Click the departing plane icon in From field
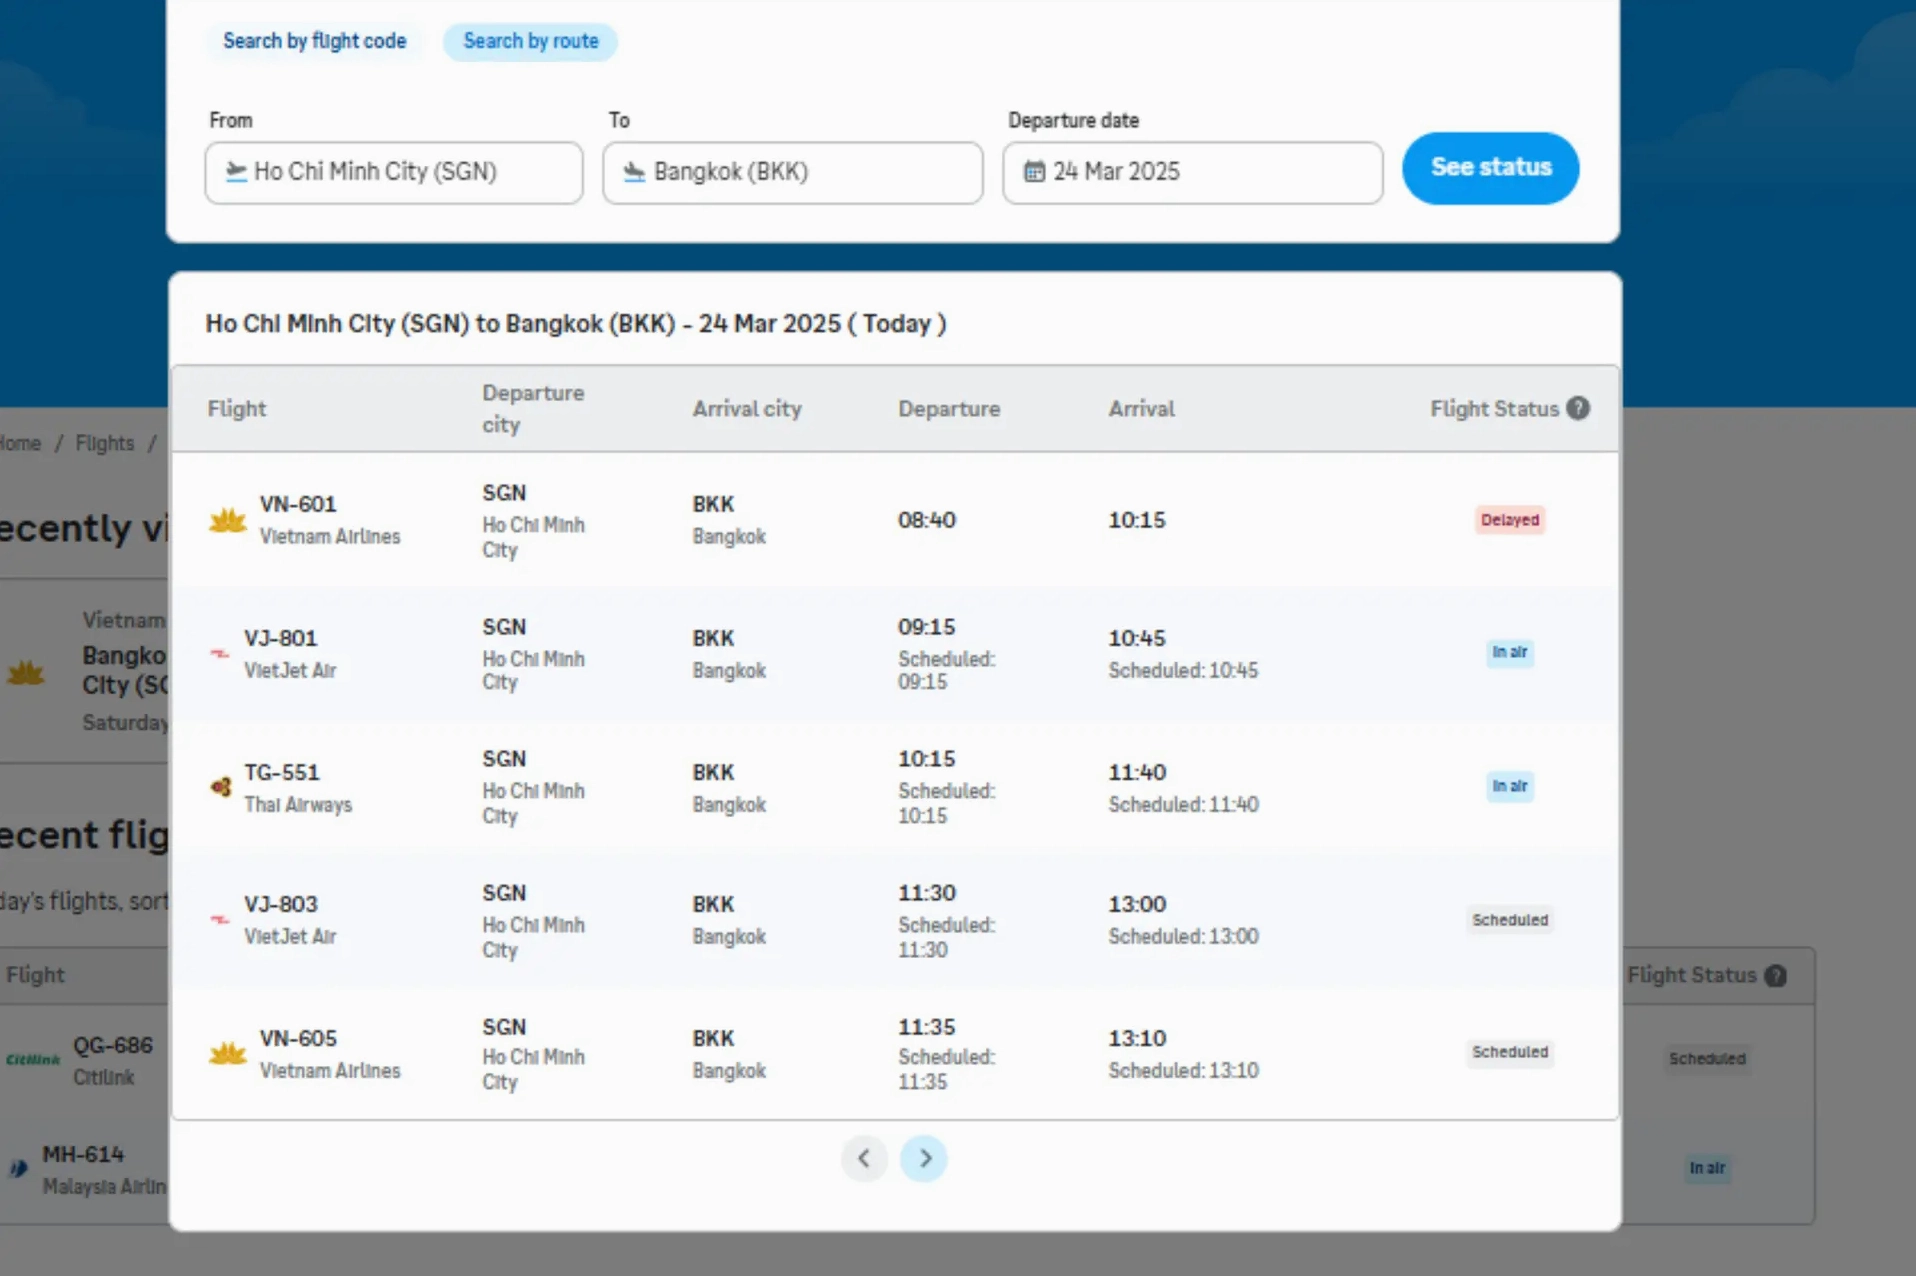 click(236, 172)
